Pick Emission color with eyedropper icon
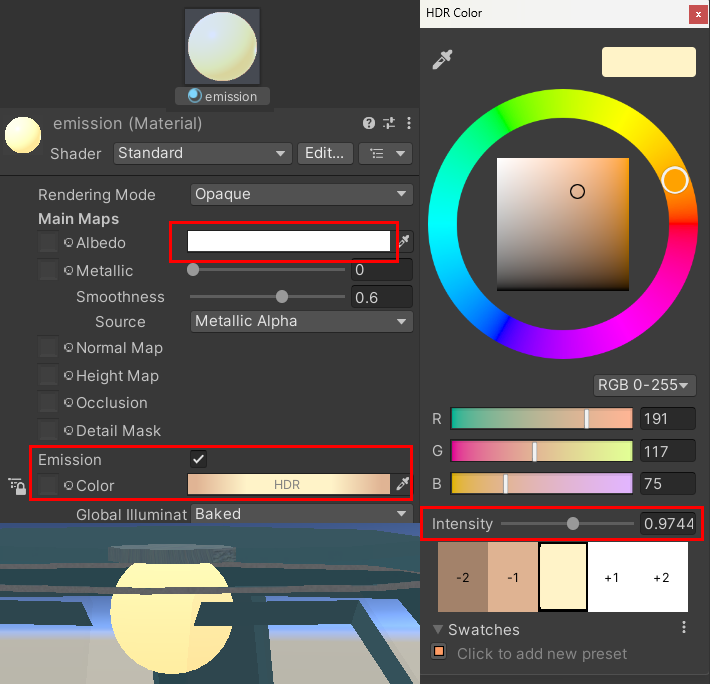The width and height of the screenshot is (710, 684). coord(404,485)
